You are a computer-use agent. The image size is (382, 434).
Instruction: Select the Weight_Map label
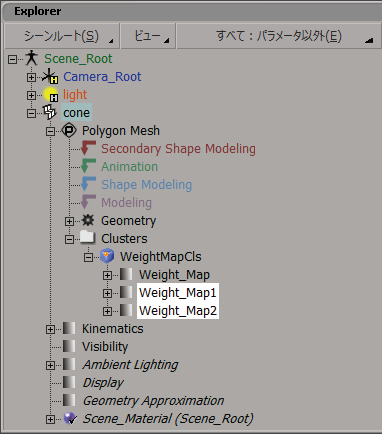pyautogui.click(x=174, y=275)
